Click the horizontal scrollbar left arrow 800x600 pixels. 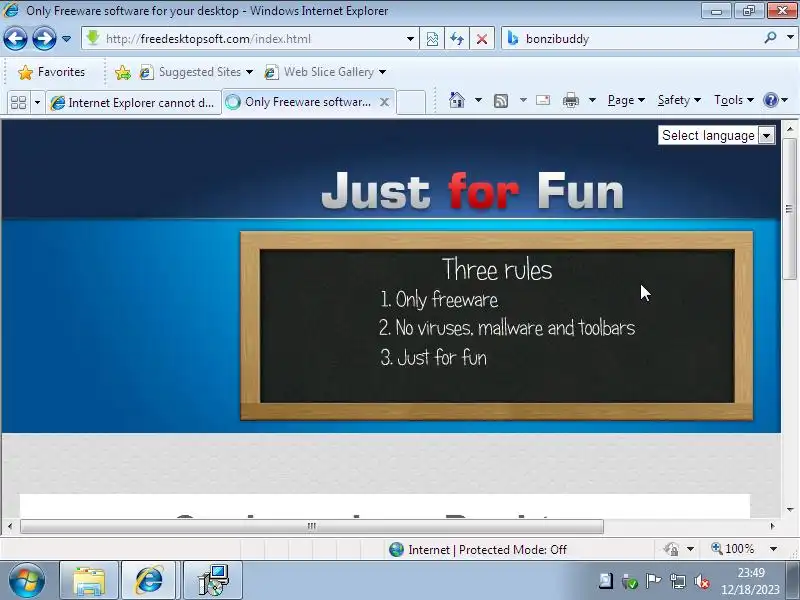[x=10, y=526]
